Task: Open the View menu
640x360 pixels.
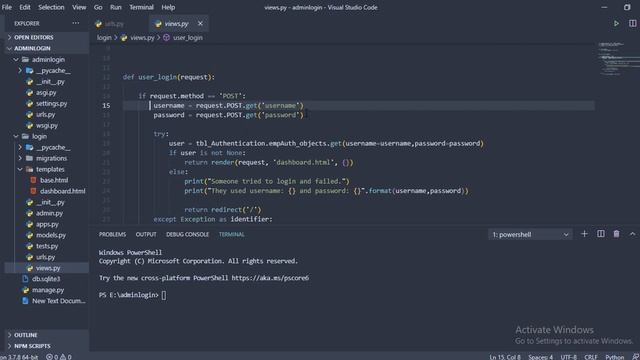Action: click(x=79, y=7)
